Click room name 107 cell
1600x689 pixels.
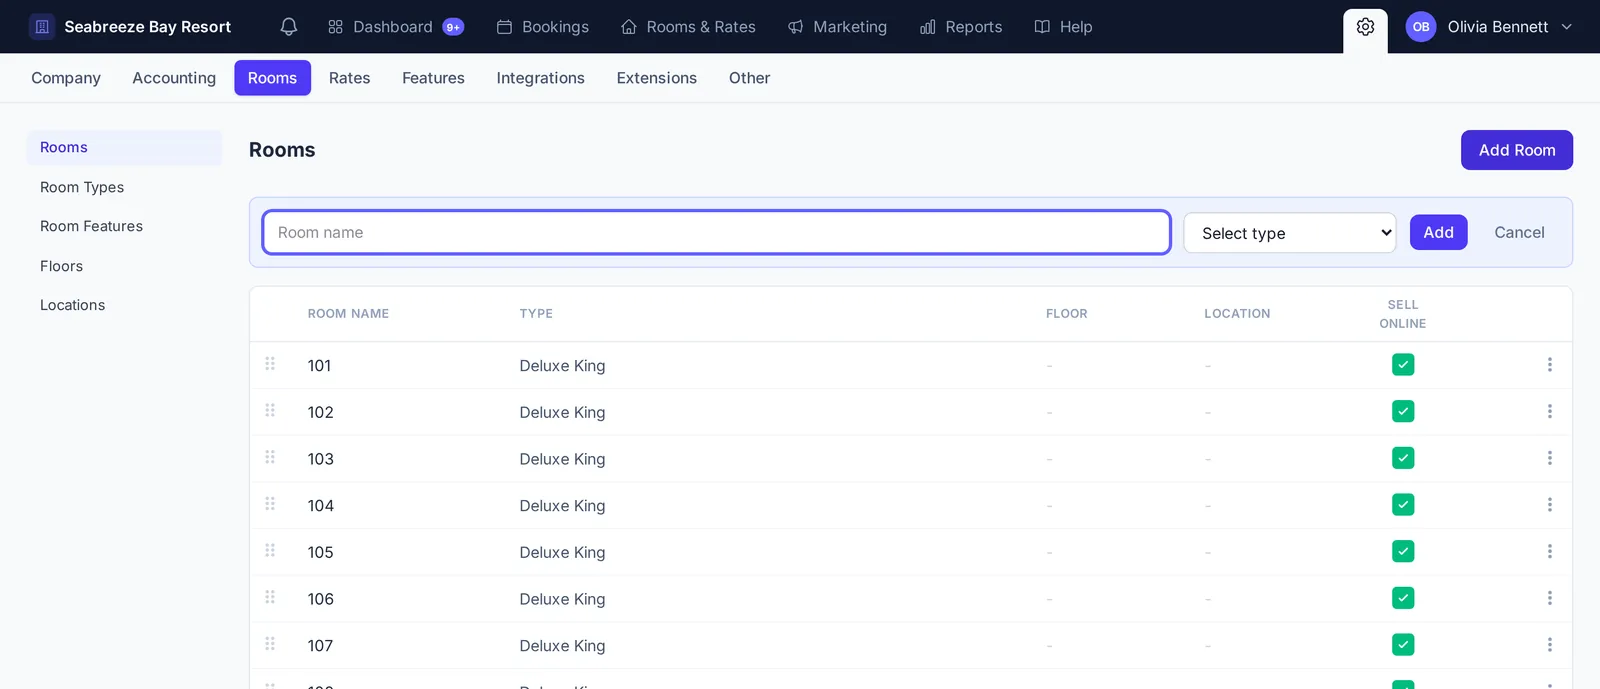coord(320,646)
